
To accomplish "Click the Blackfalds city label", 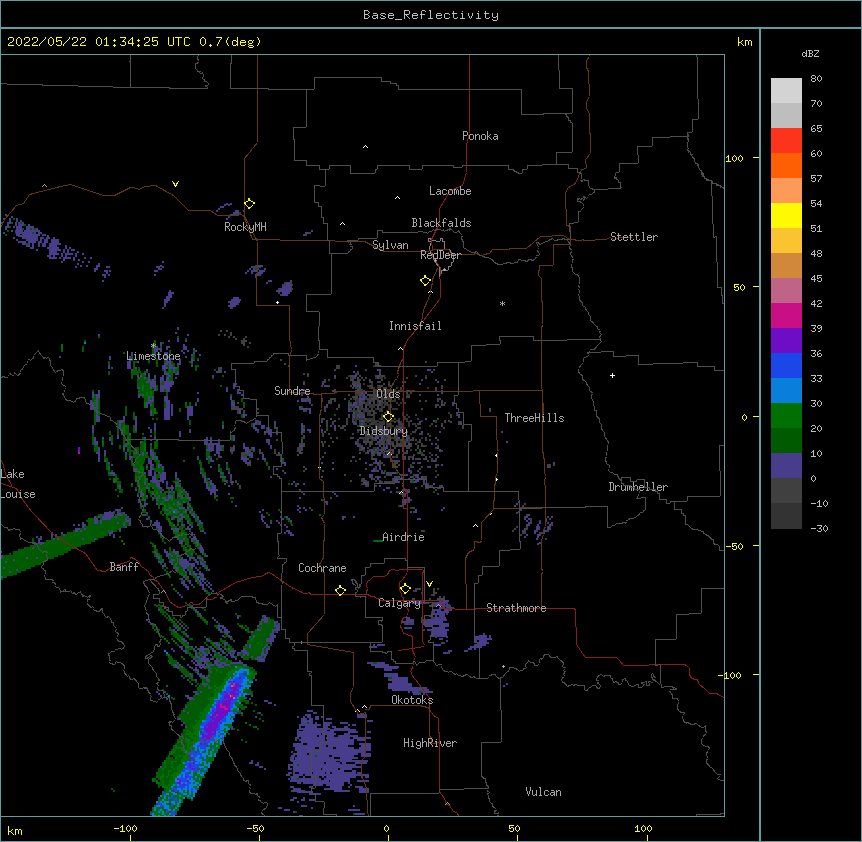I will [x=441, y=223].
